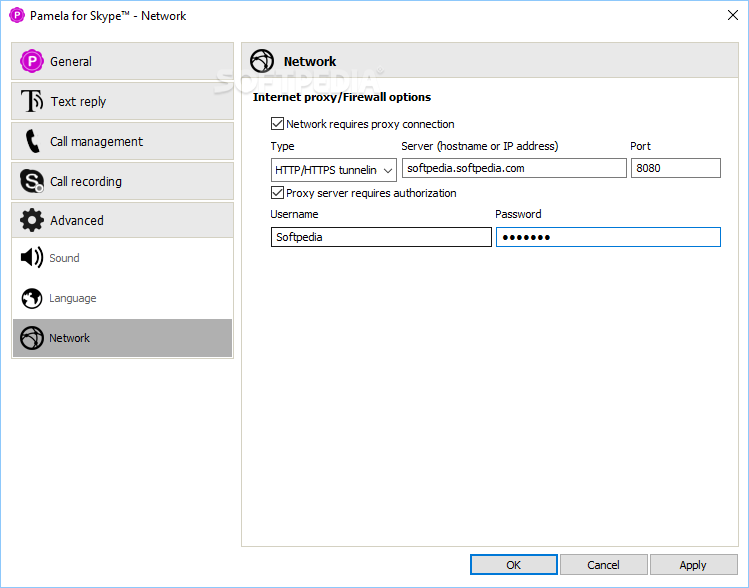Click the Server hostname input field

[514, 168]
